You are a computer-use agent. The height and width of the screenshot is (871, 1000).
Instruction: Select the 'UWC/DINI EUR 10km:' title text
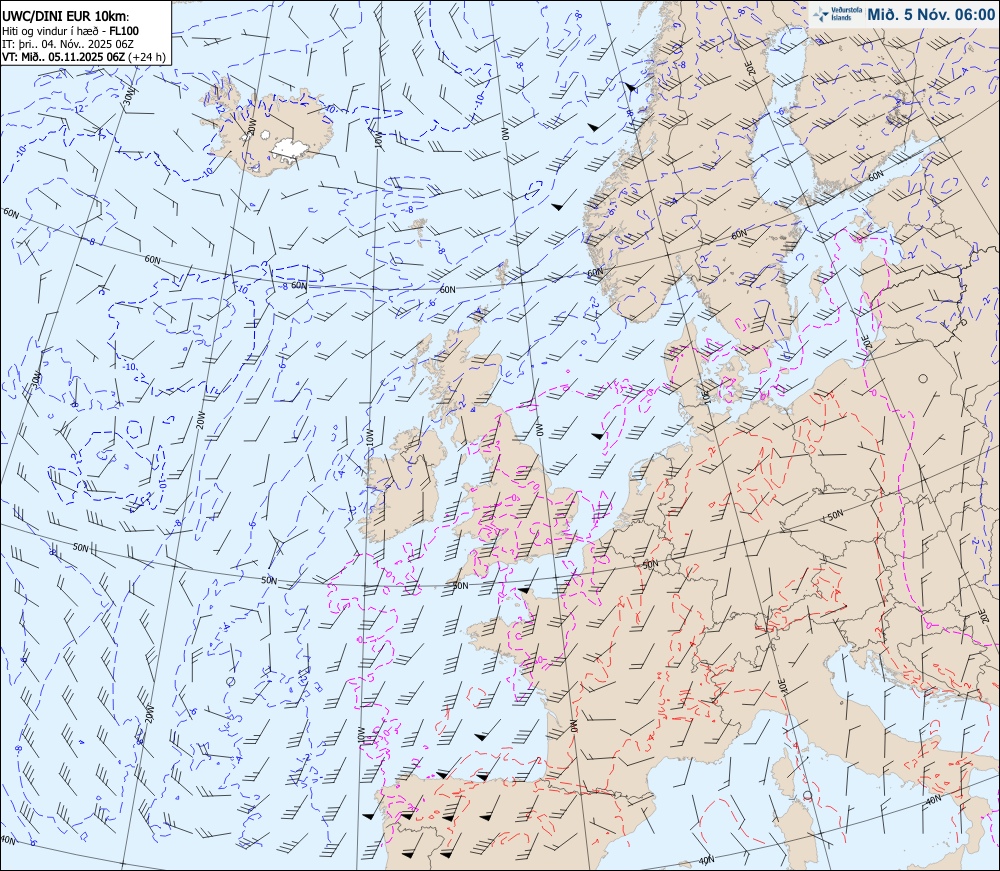(x=66, y=17)
